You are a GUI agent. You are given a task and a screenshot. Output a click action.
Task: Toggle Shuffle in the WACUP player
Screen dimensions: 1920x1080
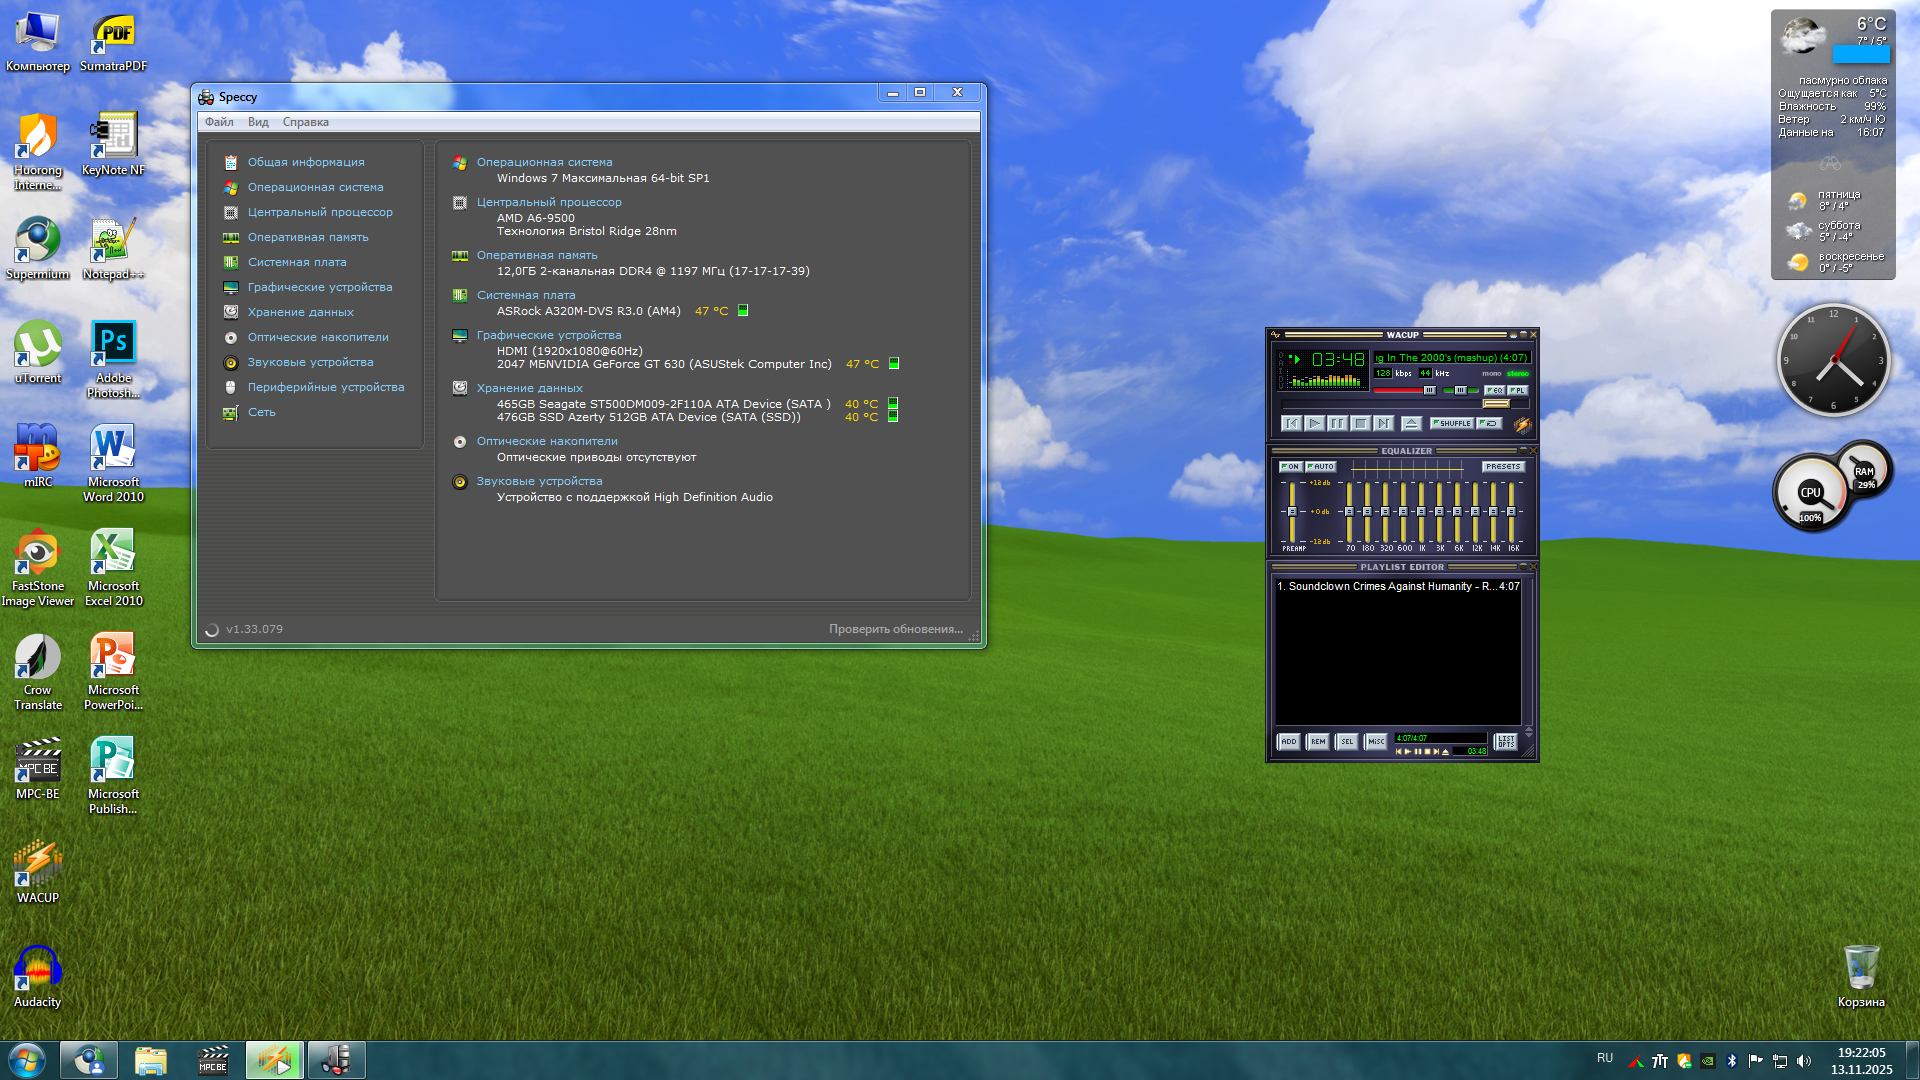point(1452,424)
